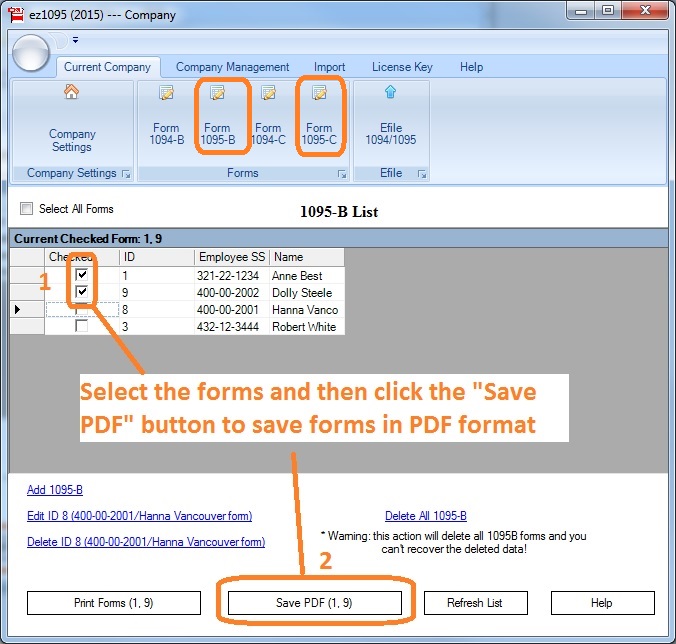Image resolution: width=676 pixels, height=644 pixels.
Task: Click the round application orb button
Action: (x=31, y=53)
